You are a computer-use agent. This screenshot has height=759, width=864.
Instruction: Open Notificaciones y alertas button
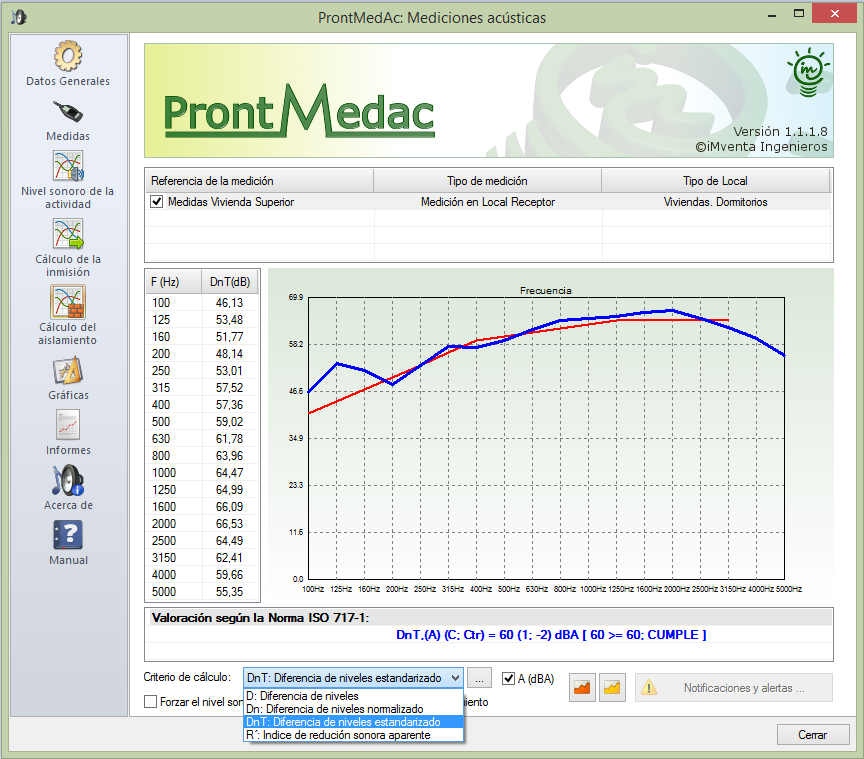pyautogui.click(x=733, y=688)
